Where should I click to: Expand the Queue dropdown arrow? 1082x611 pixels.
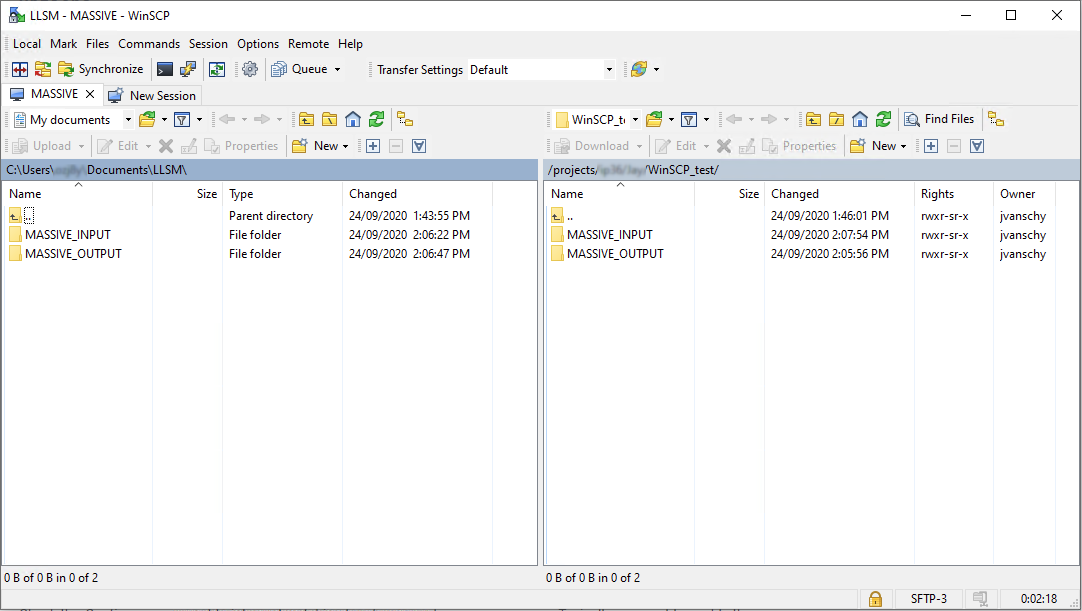pyautogui.click(x=337, y=70)
